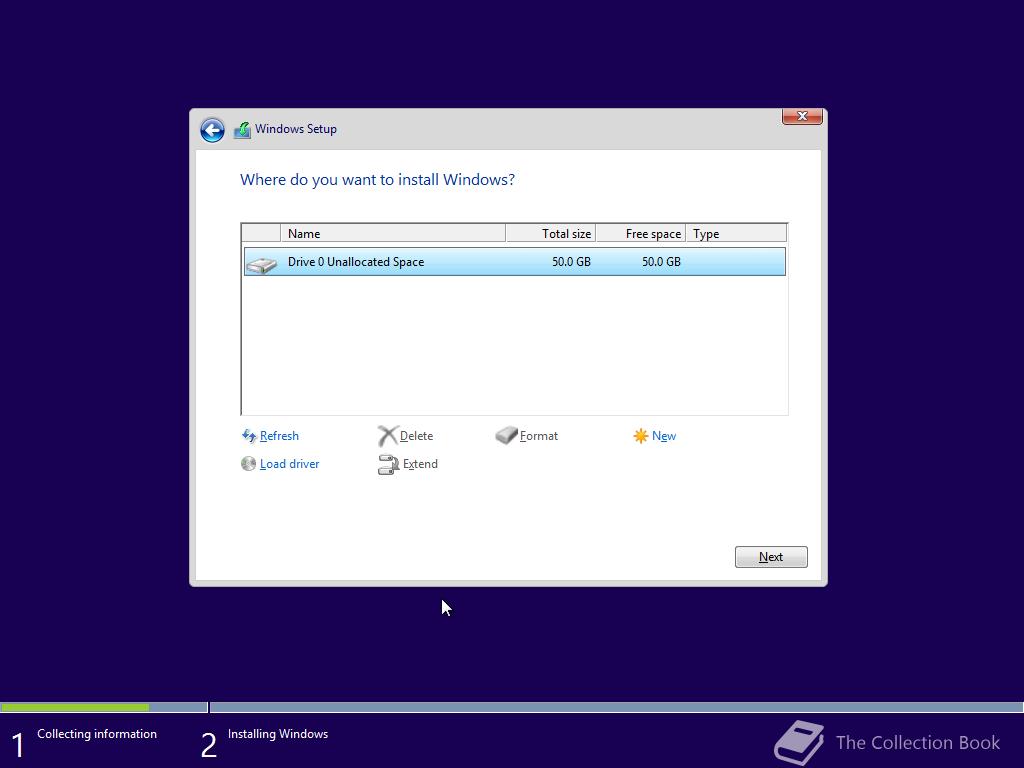Click "Collecting information" step label

coord(97,733)
